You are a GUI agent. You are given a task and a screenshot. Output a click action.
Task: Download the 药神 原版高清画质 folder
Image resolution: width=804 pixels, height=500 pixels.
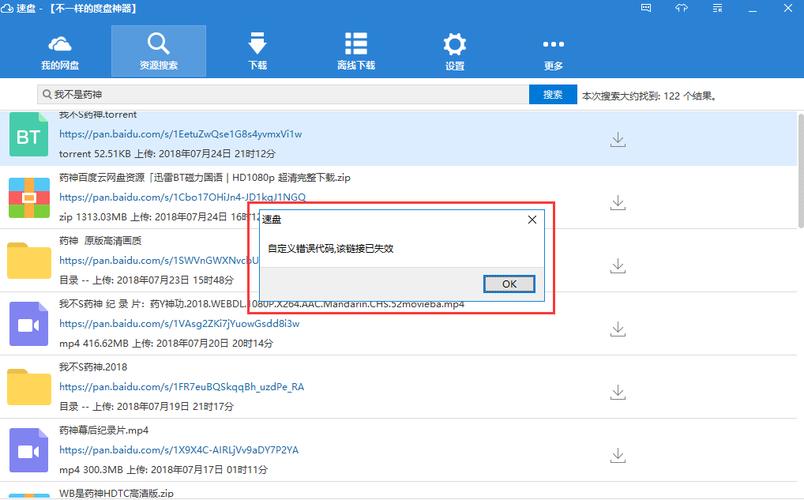coord(618,265)
